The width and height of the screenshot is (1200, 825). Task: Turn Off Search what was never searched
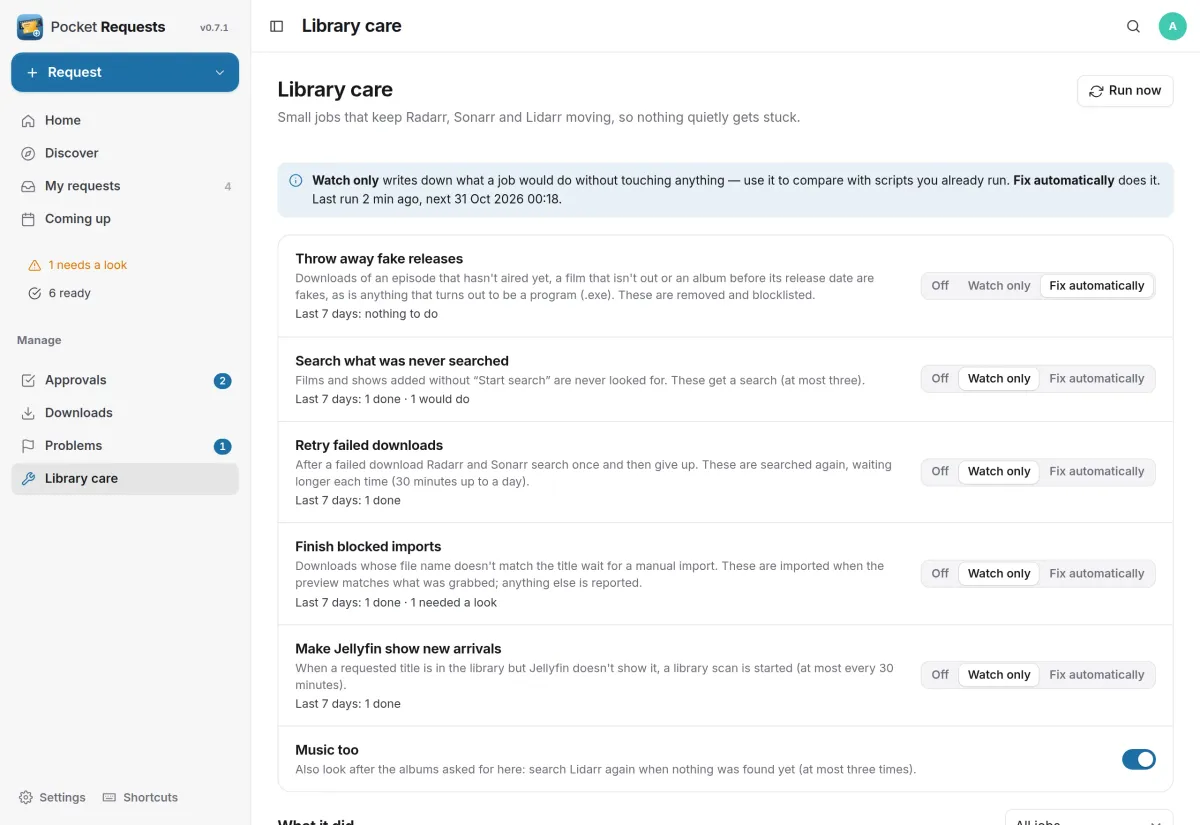[x=940, y=379]
